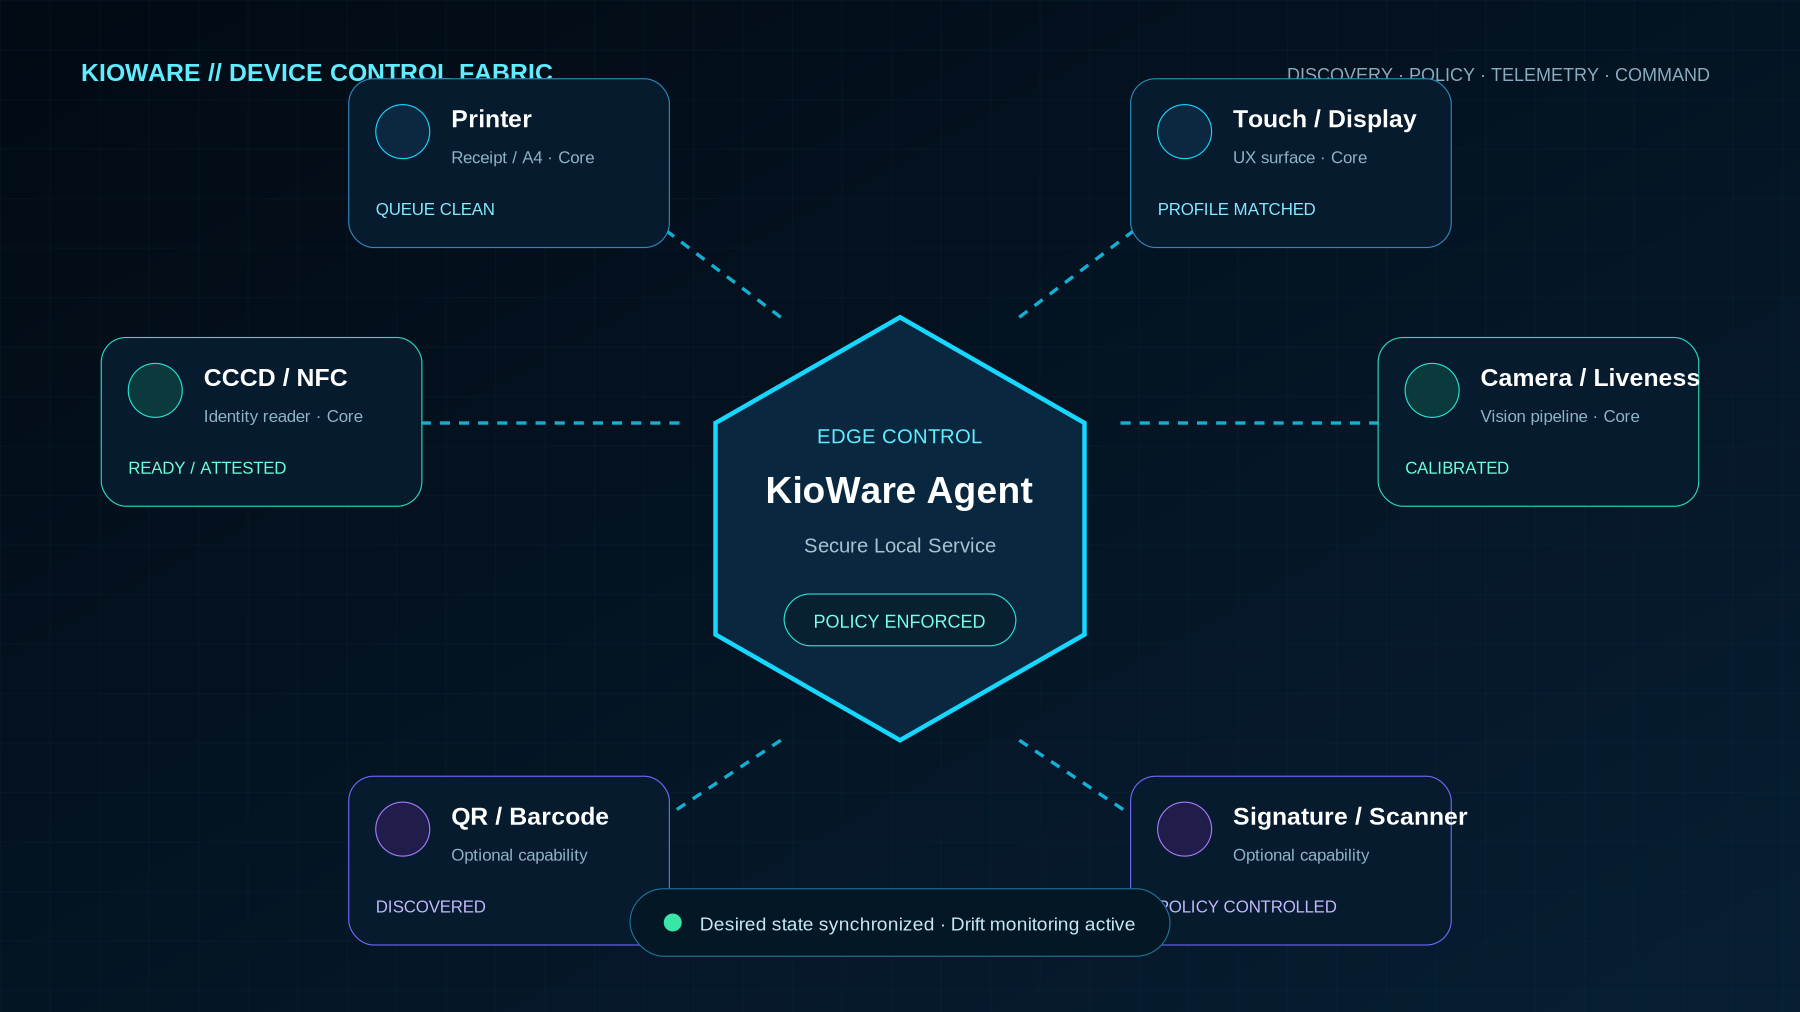Open the Signature / Scanner title

1349,817
